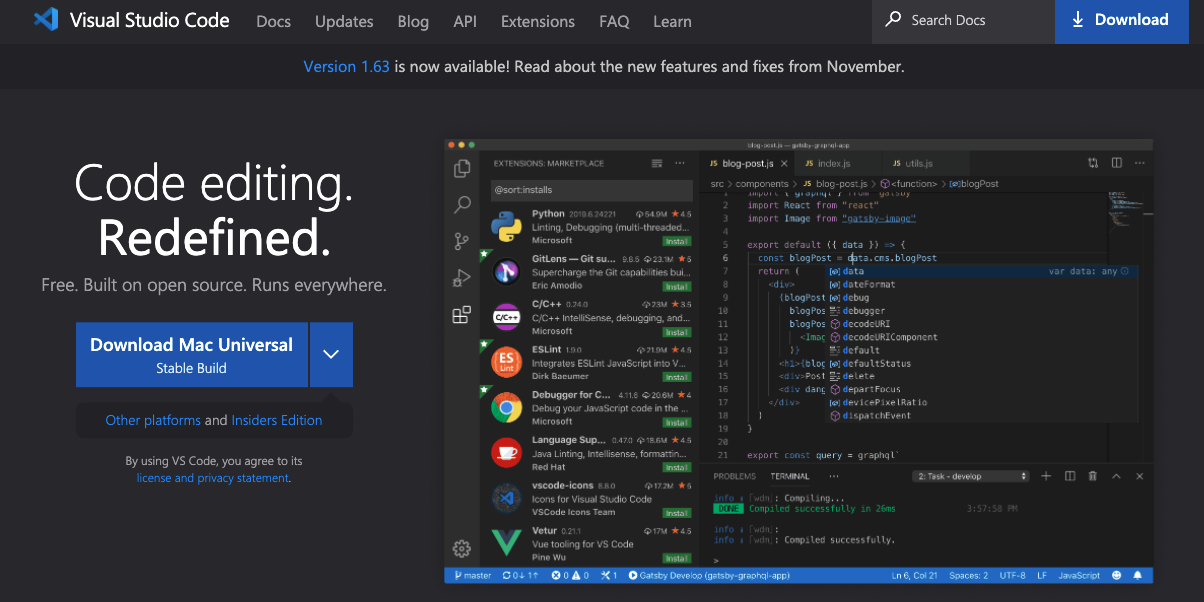Open the Source Control branch icon
This screenshot has height=602, width=1204.
(462, 241)
